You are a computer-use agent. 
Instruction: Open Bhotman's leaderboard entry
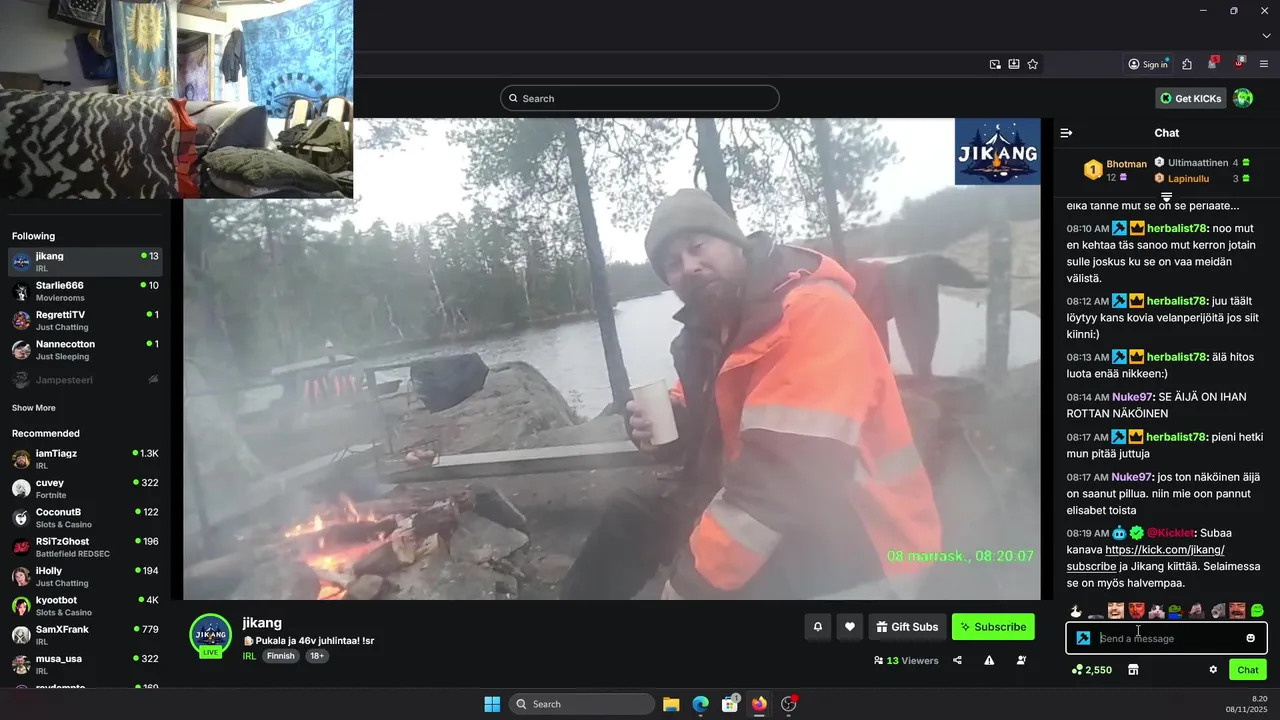1115,170
